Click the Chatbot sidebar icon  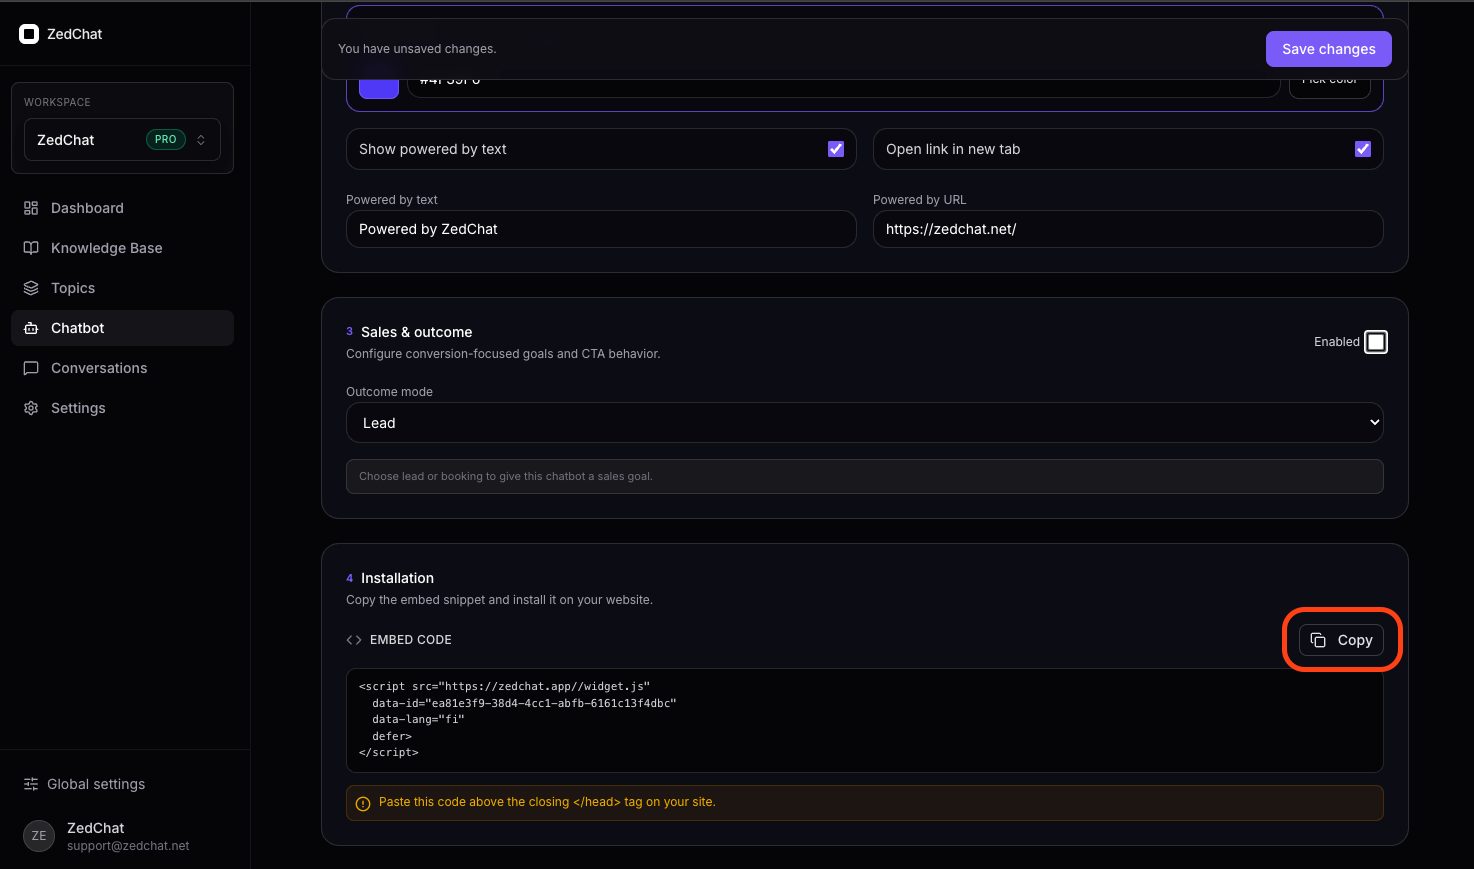pos(30,328)
